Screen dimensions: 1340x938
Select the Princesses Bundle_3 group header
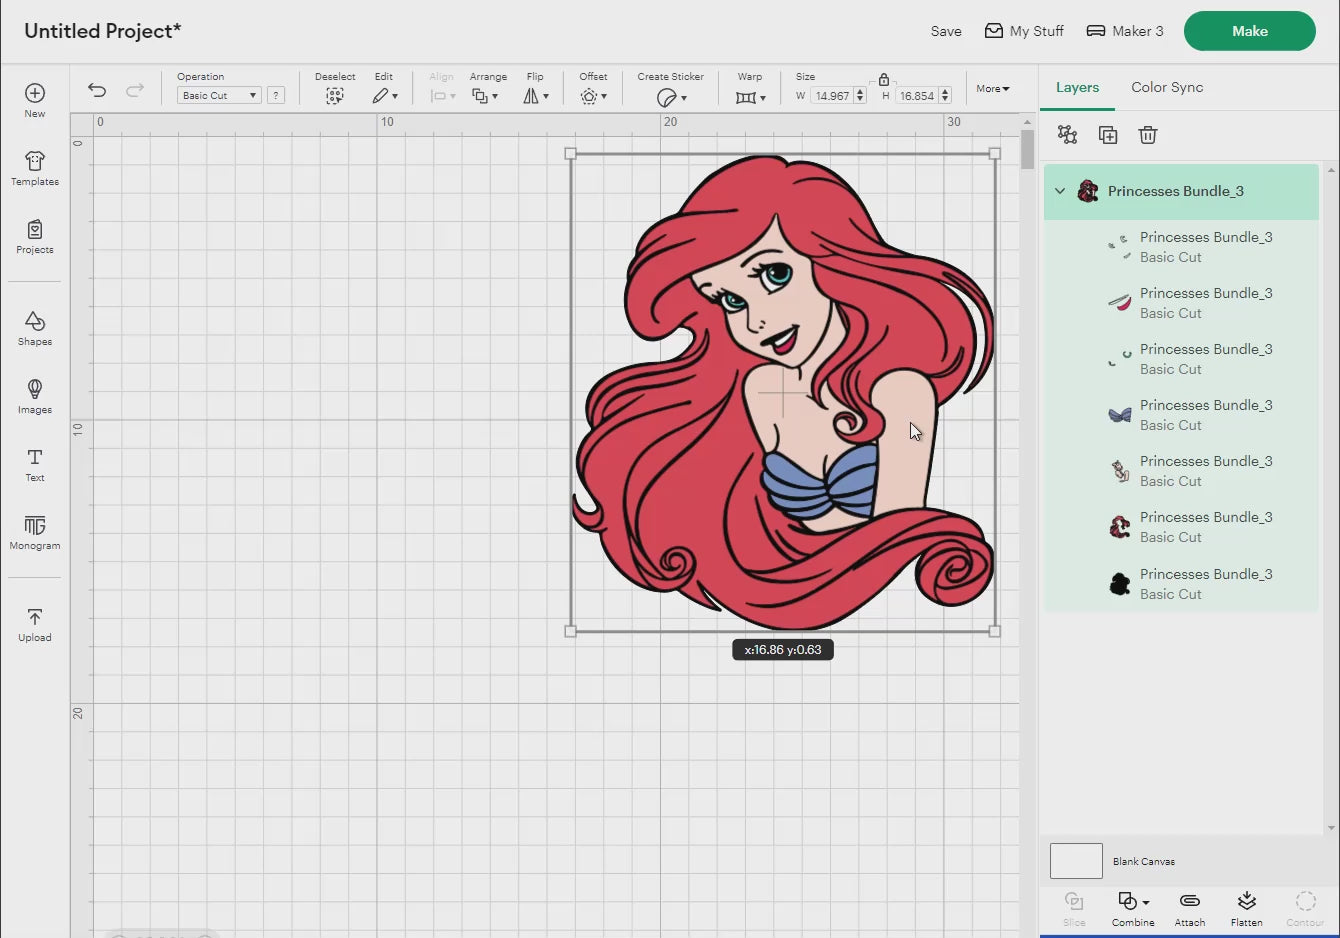[x=1181, y=191]
